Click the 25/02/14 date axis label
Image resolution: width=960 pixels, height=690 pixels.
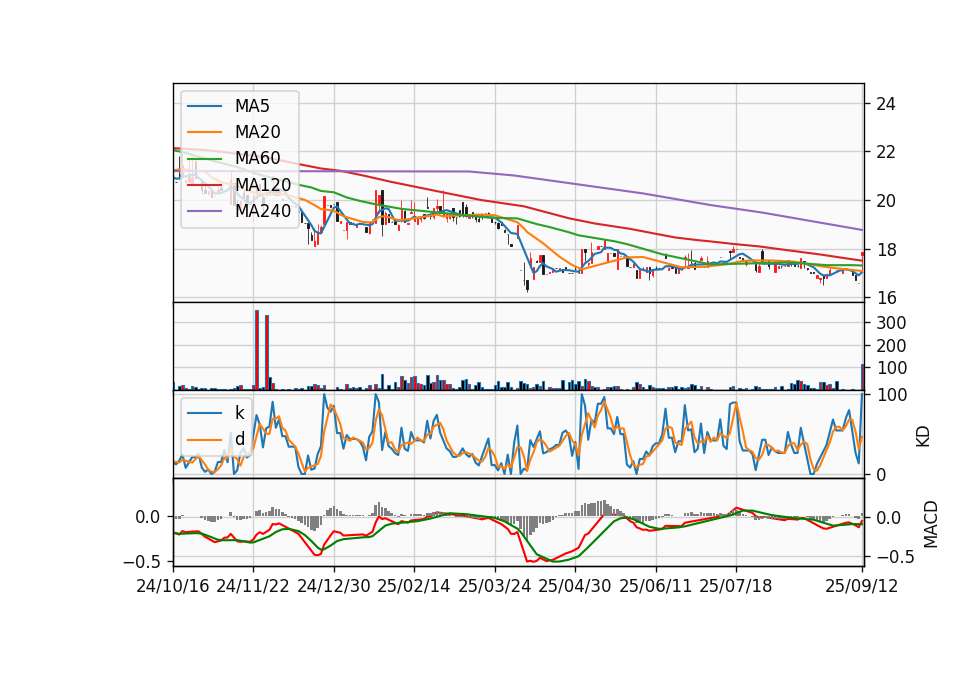coord(414,586)
